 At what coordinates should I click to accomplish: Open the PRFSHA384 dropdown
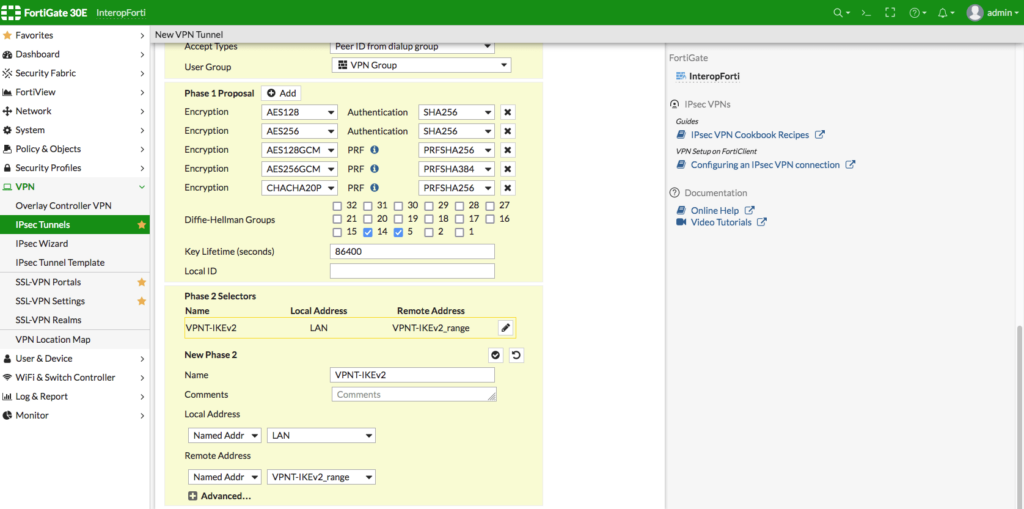pyautogui.click(x=456, y=169)
